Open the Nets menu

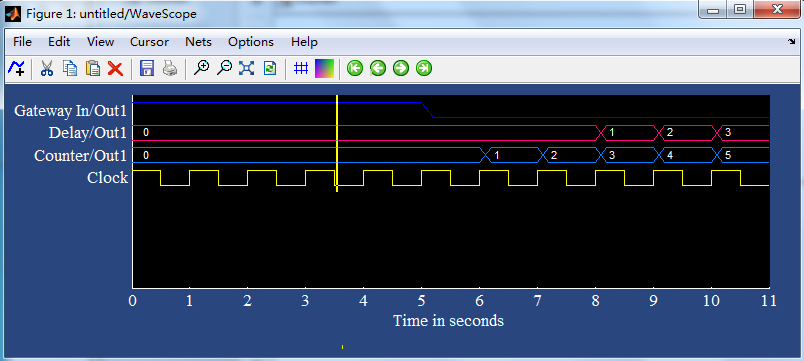pos(198,42)
